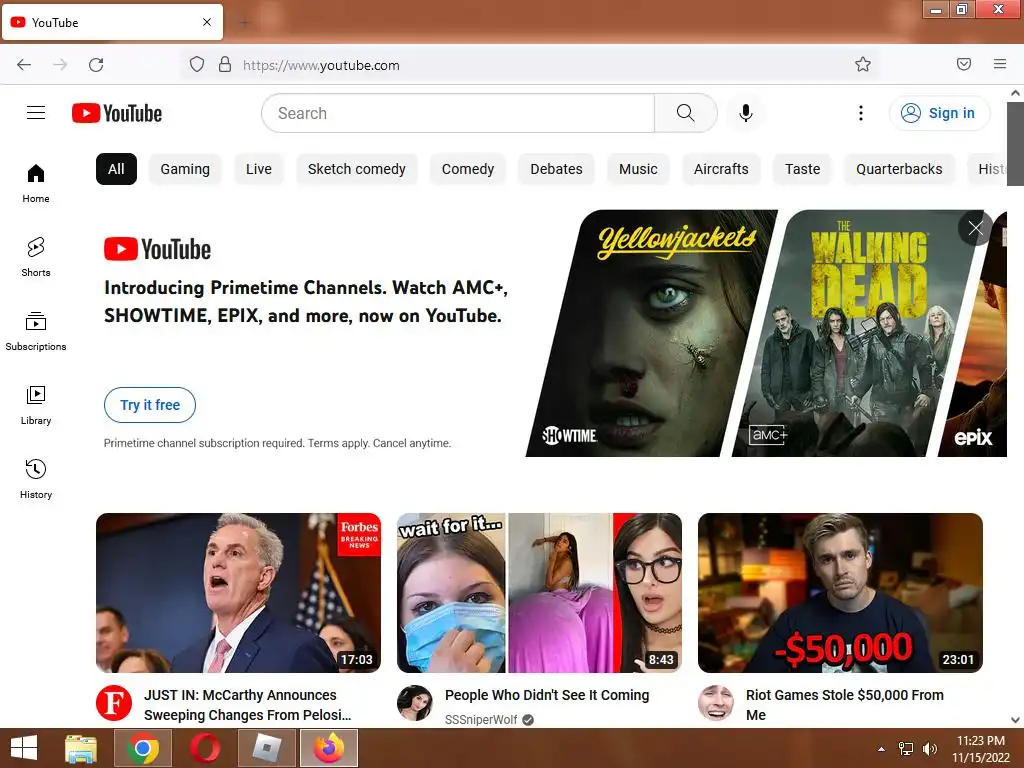
Task: Start voice search with microphone icon
Action: [x=745, y=113]
